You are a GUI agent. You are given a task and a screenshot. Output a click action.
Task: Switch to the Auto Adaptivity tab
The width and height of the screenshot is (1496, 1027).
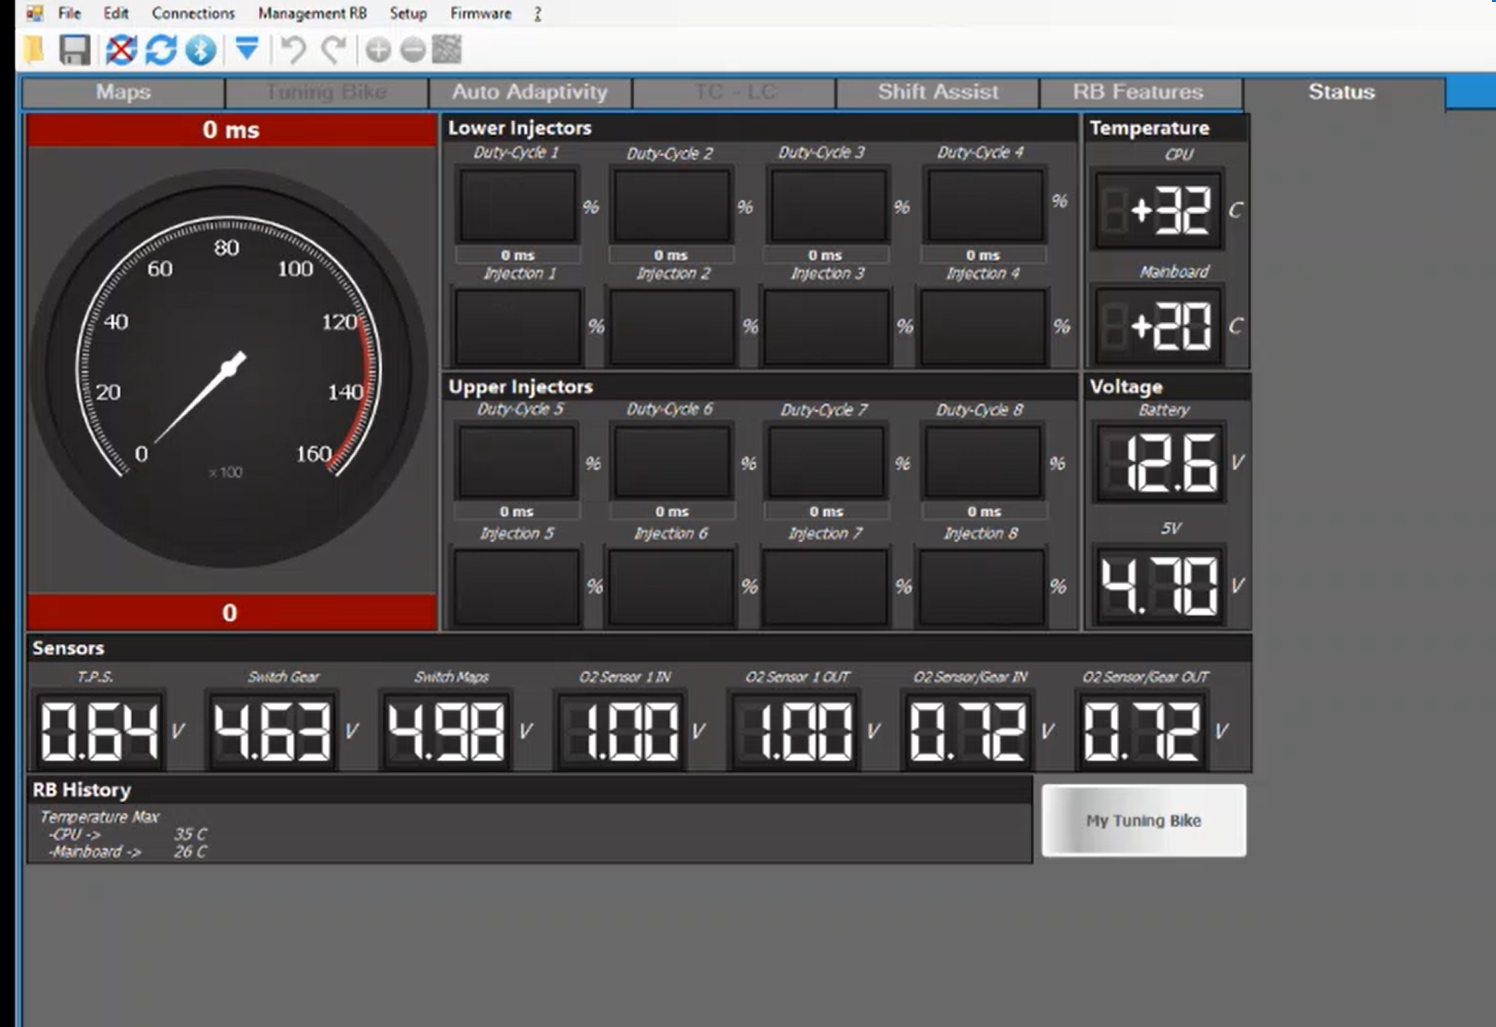(x=529, y=92)
